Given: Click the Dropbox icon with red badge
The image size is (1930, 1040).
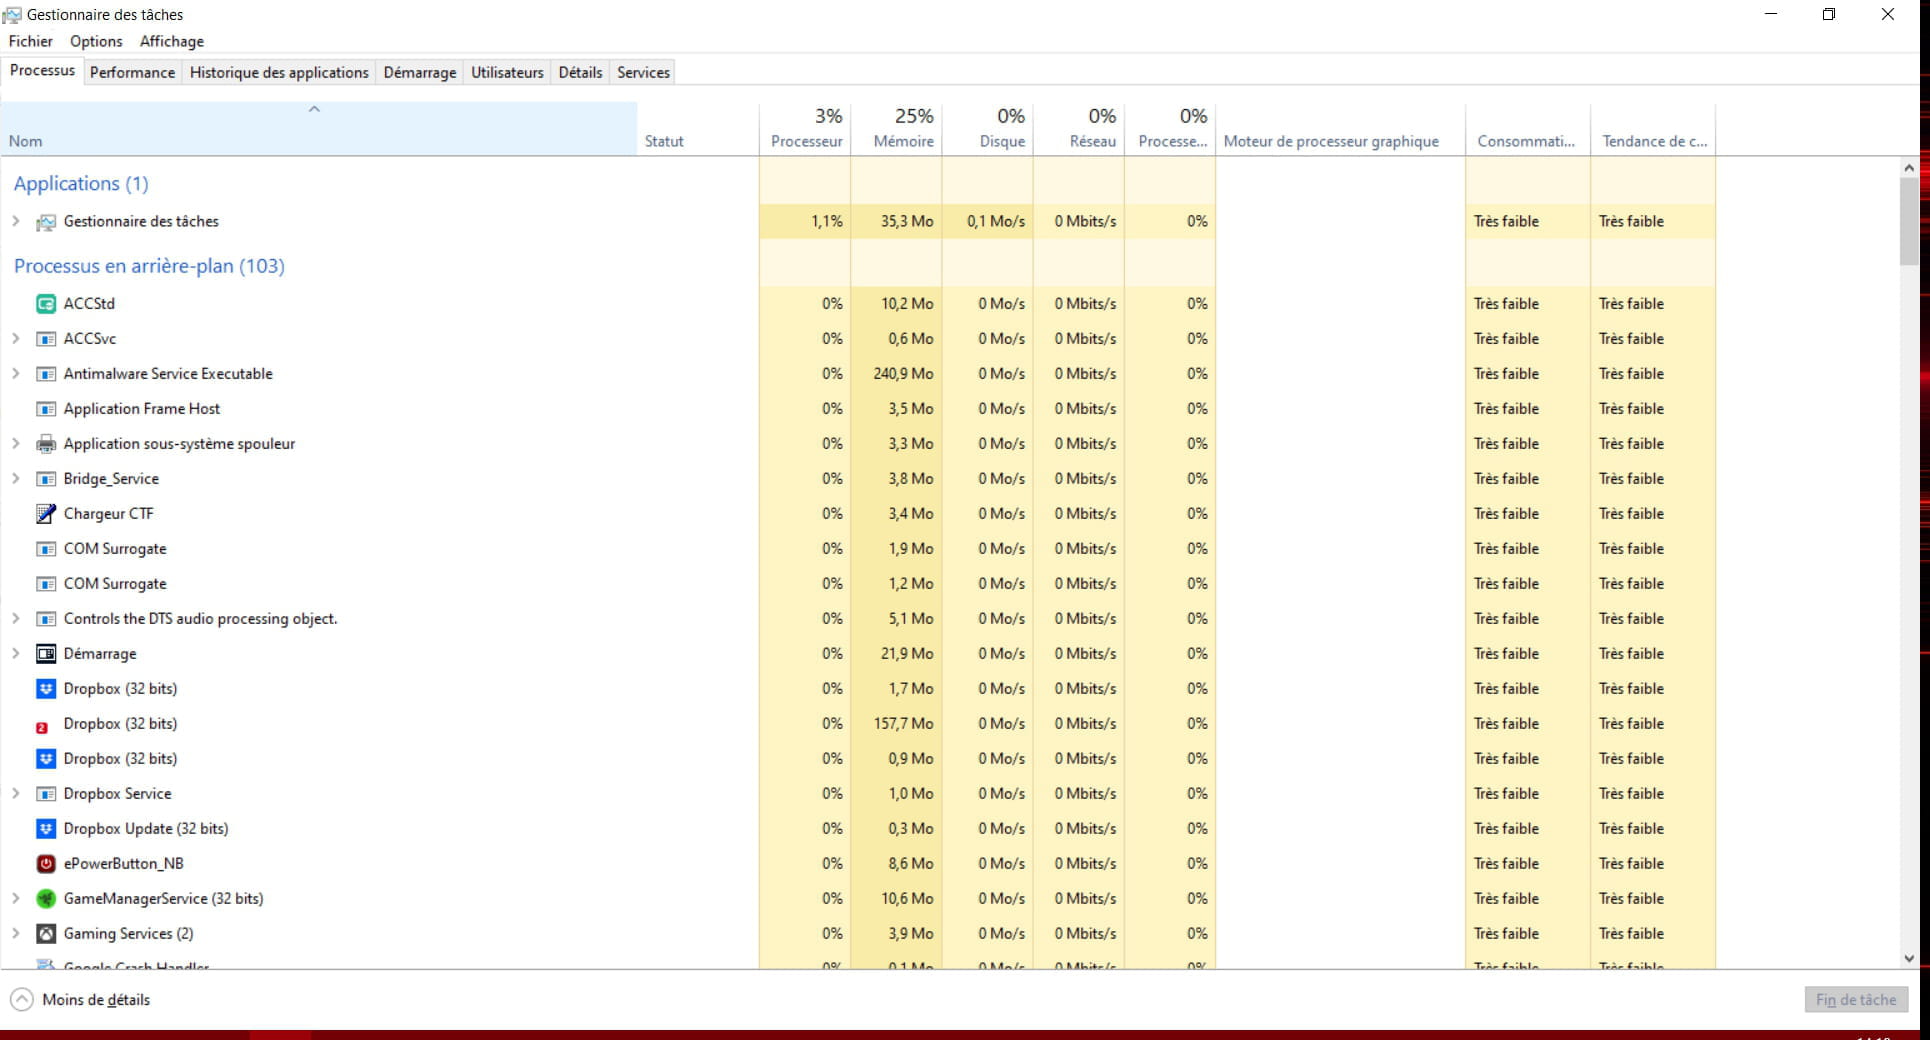Looking at the screenshot, I should click(43, 726).
